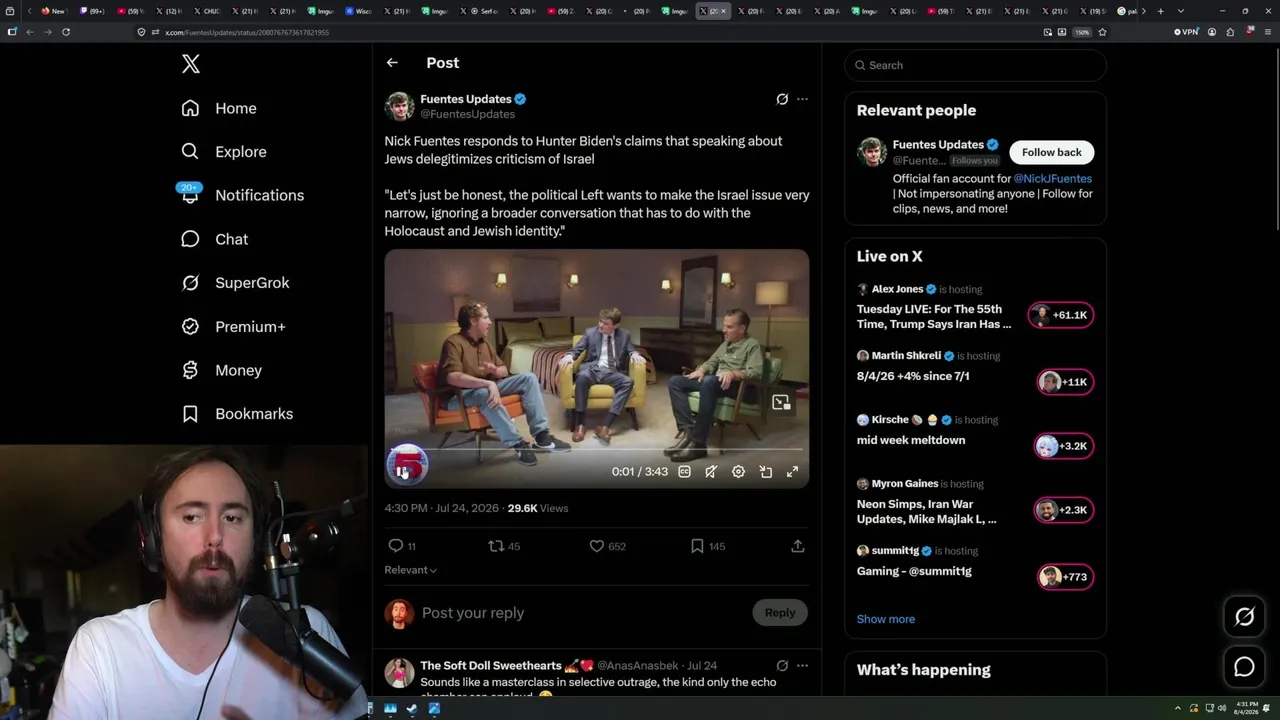The image size is (1280, 720).
Task: Join Alex Jones live space with +61.1K listeners
Action: [1062, 315]
